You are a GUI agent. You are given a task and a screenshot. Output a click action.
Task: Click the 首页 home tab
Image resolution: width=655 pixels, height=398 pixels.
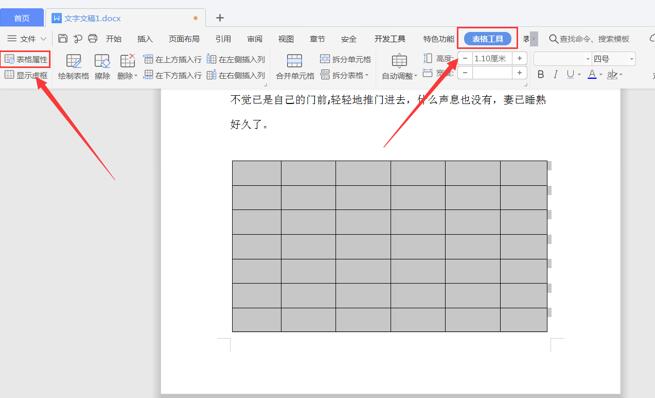click(22, 18)
